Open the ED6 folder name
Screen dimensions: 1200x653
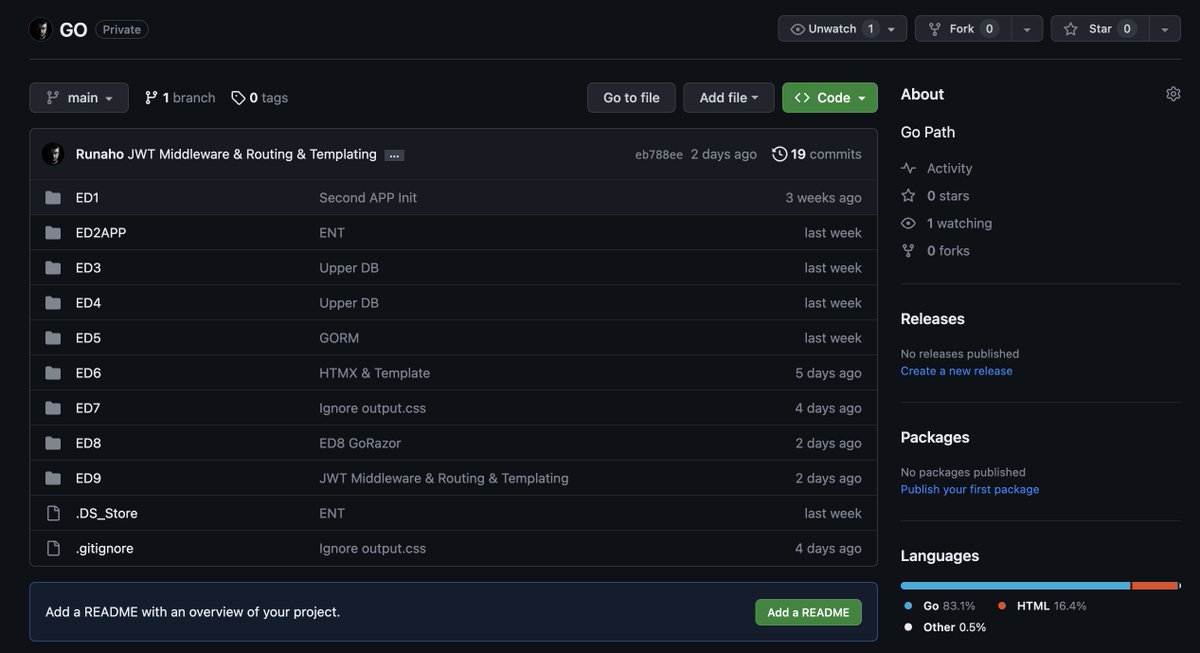[88, 373]
